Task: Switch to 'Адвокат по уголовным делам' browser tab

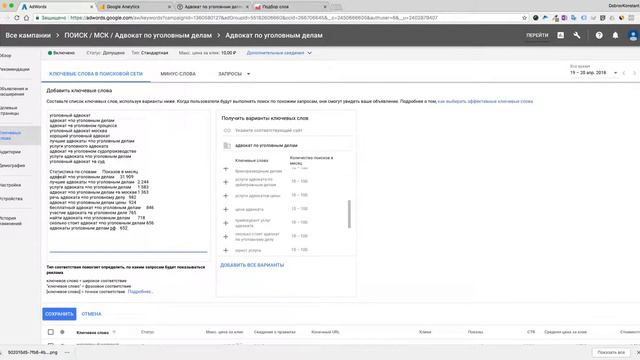Action: click(x=212, y=7)
